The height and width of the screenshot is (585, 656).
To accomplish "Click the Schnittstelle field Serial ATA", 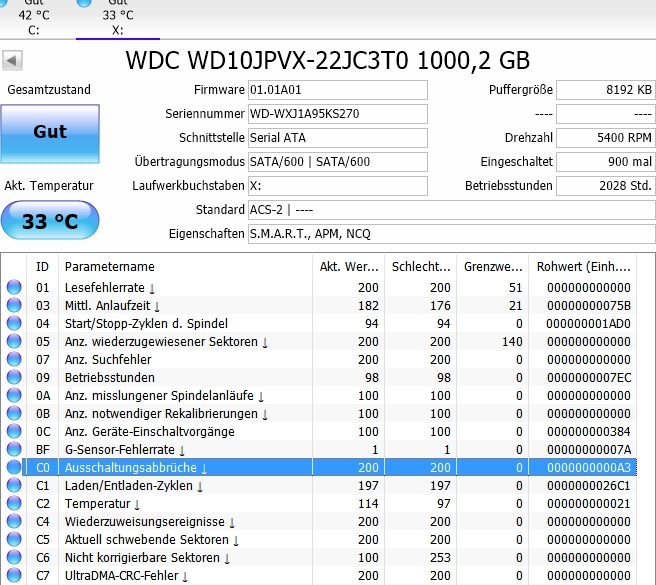I will (x=338, y=138).
